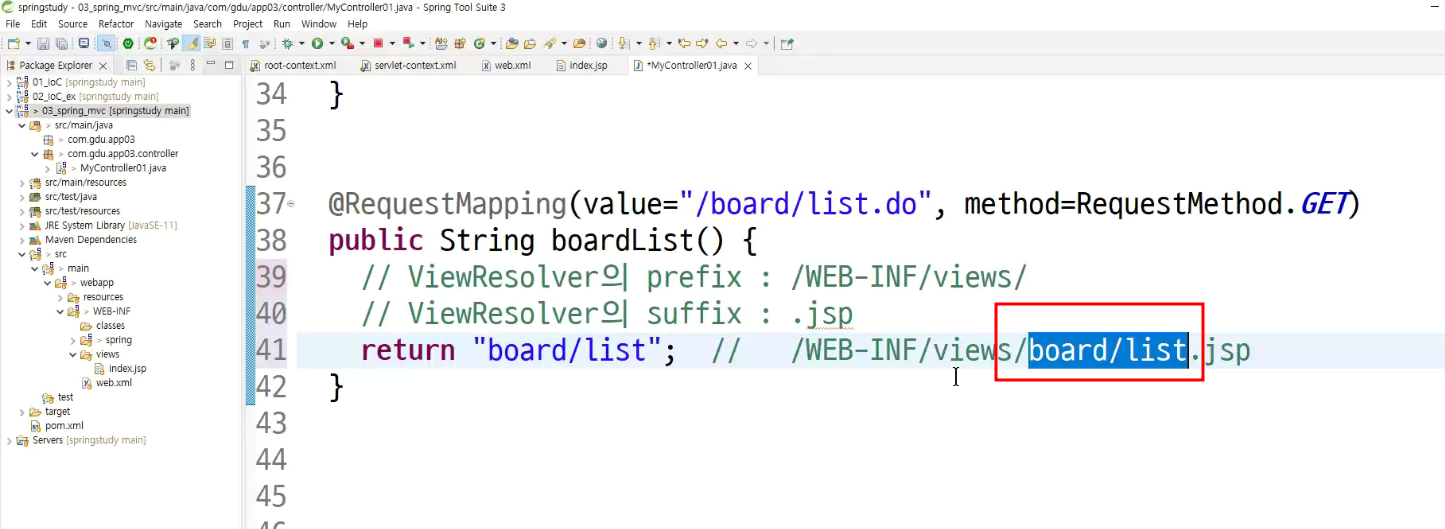Collapse the src/main/java folder
1445x529 pixels.
[x=21, y=125]
